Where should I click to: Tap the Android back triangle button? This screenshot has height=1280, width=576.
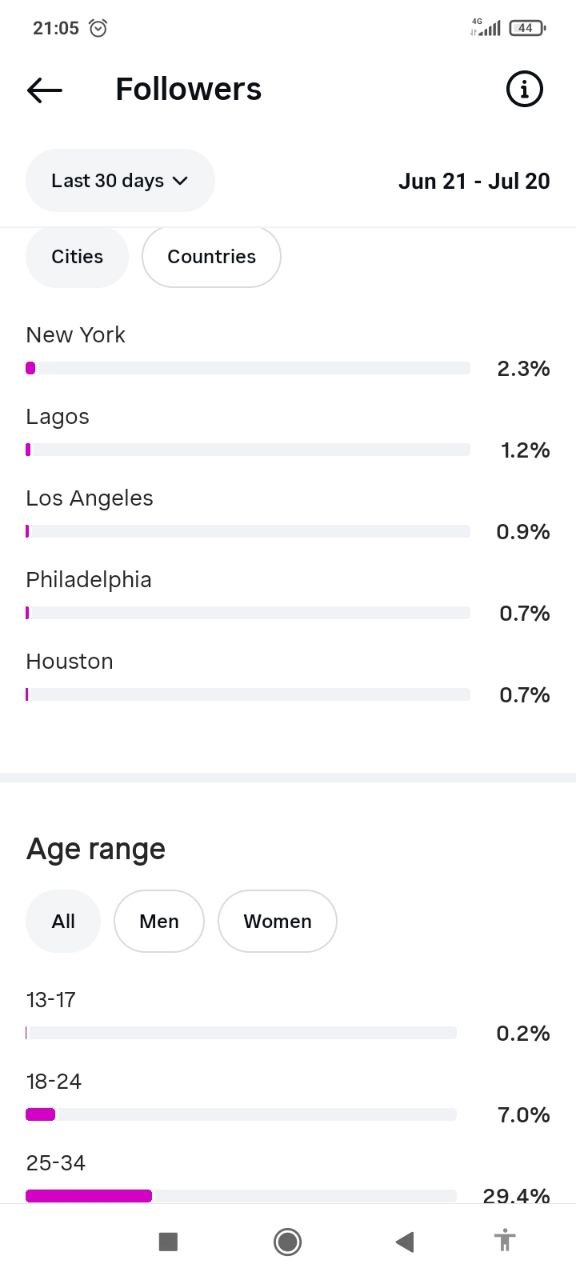[x=405, y=1242]
